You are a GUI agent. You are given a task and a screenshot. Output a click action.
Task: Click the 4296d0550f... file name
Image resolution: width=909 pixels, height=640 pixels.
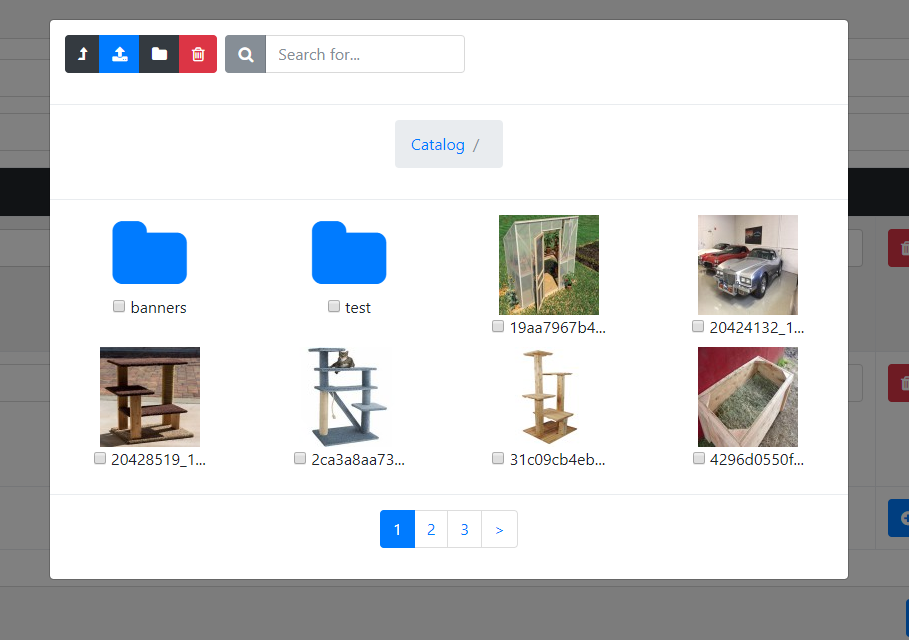pos(757,460)
